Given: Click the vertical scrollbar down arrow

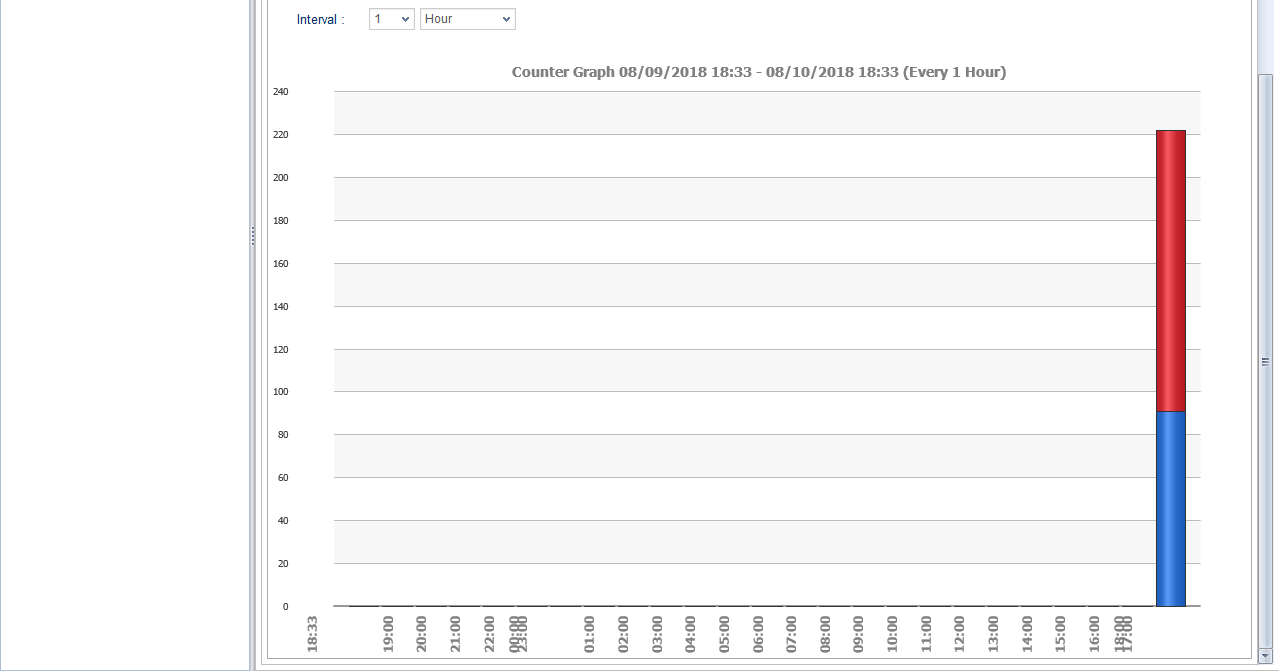Looking at the screenshot, I should [x=1265, y=655].
